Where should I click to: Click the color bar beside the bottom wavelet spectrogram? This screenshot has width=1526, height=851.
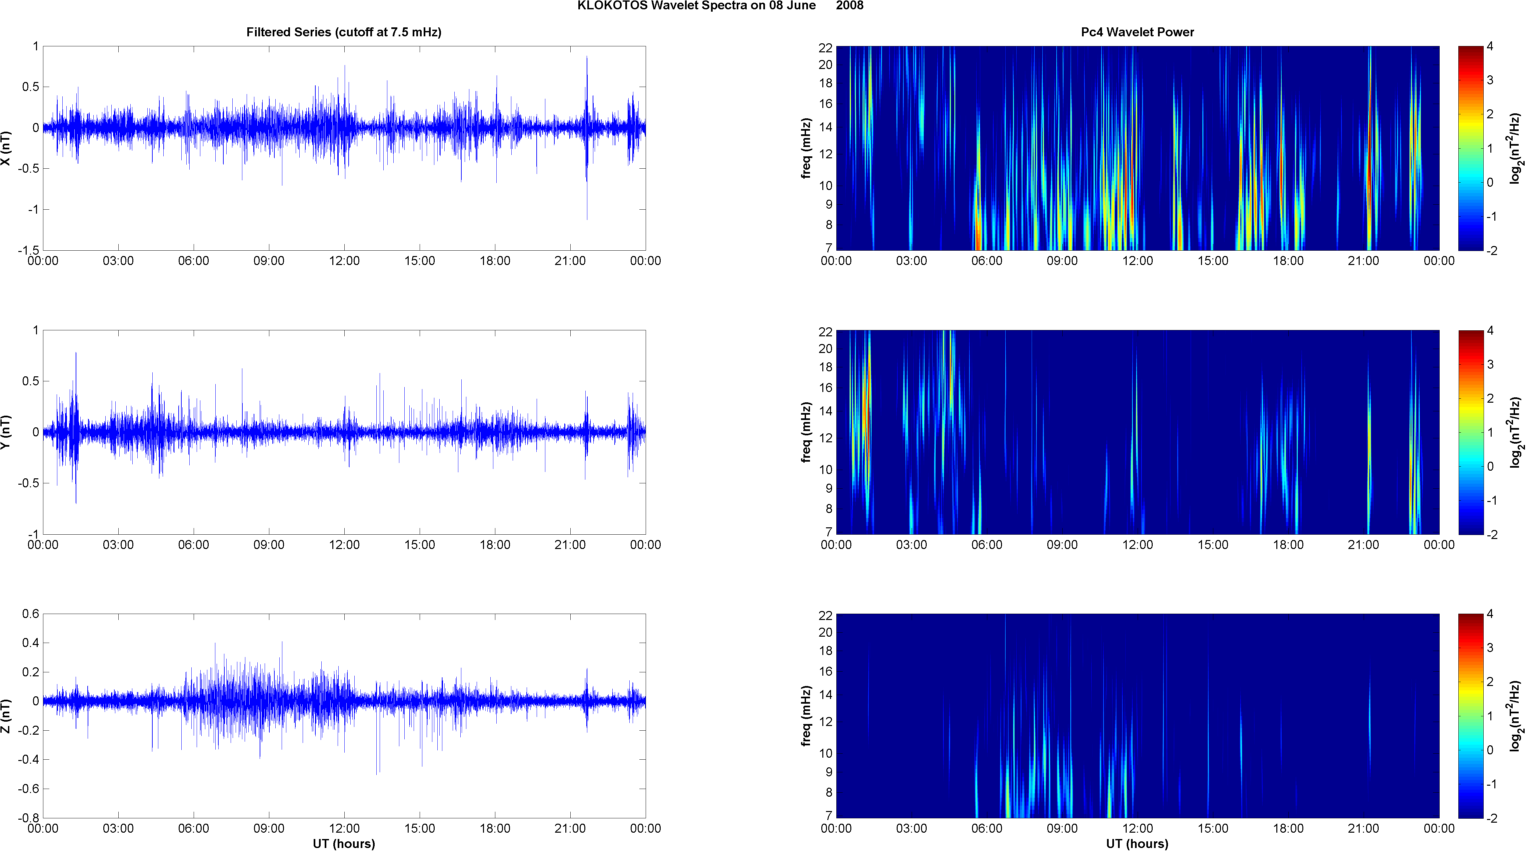coord(1470,716)
